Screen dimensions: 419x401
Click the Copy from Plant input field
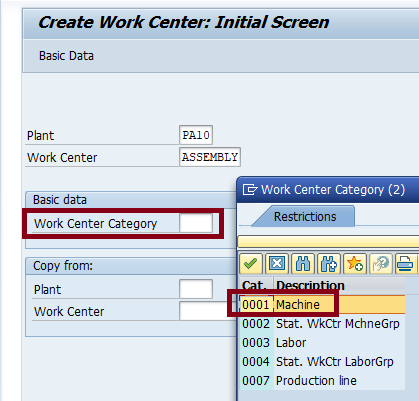[196, 289]
